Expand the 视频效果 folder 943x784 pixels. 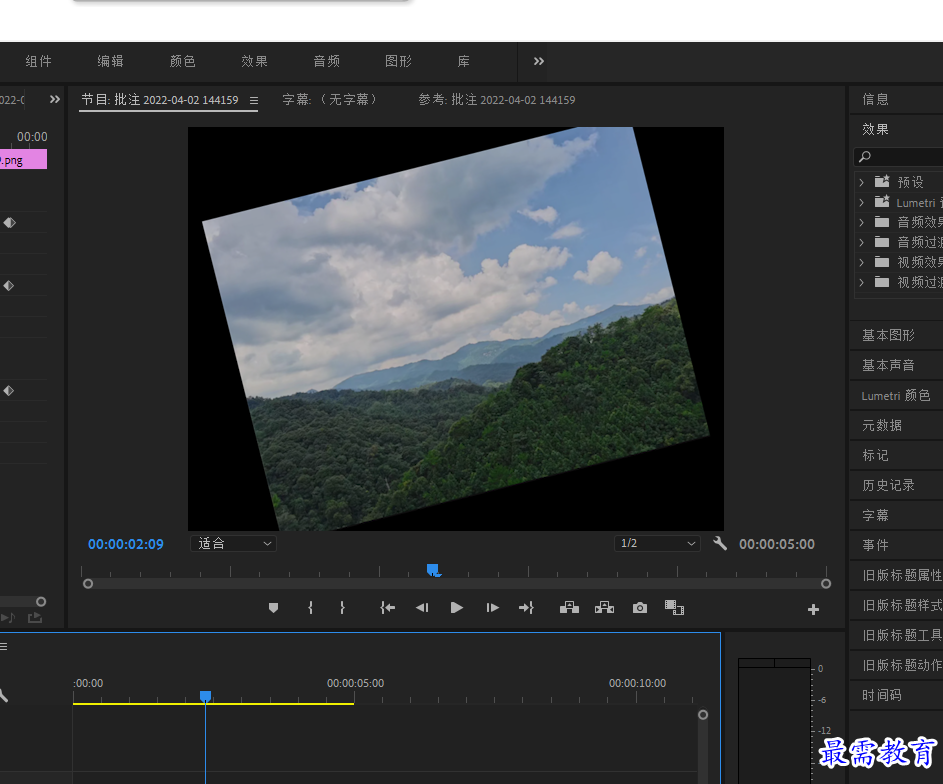pyautogui.click(x=861, y=262)
